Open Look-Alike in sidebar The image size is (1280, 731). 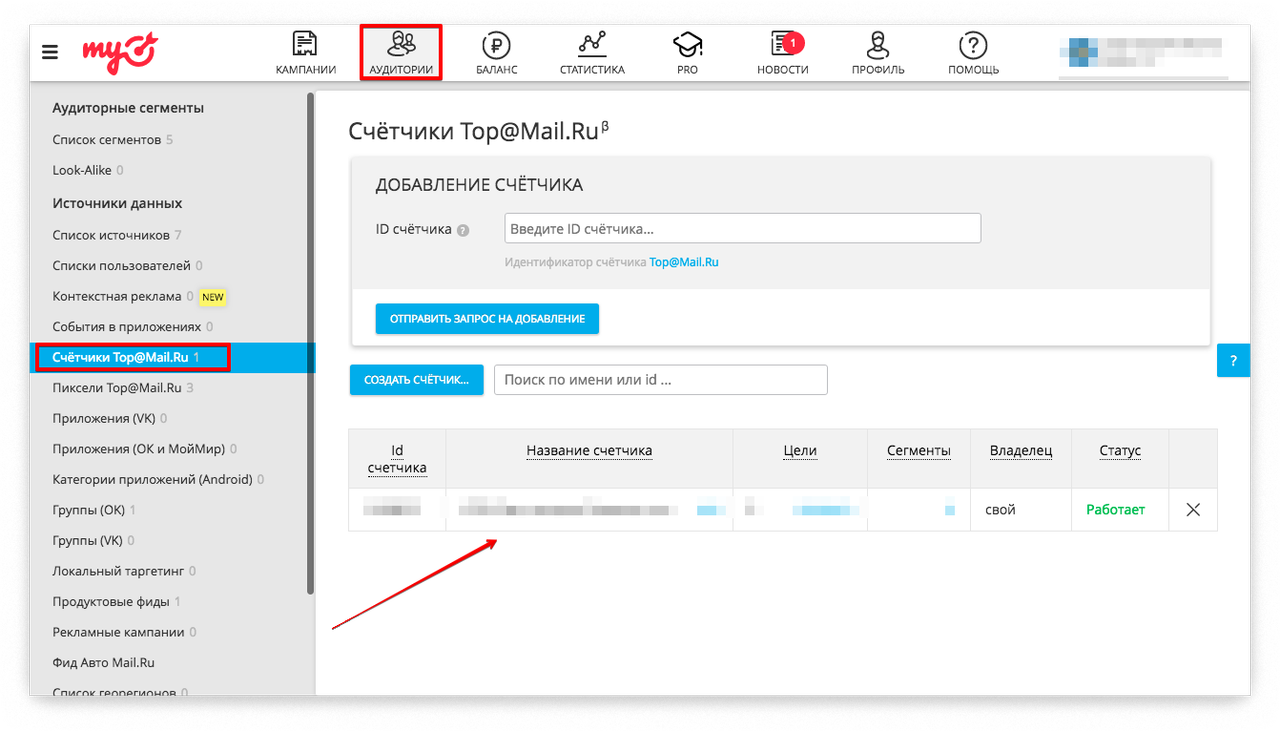coord(88,170)
